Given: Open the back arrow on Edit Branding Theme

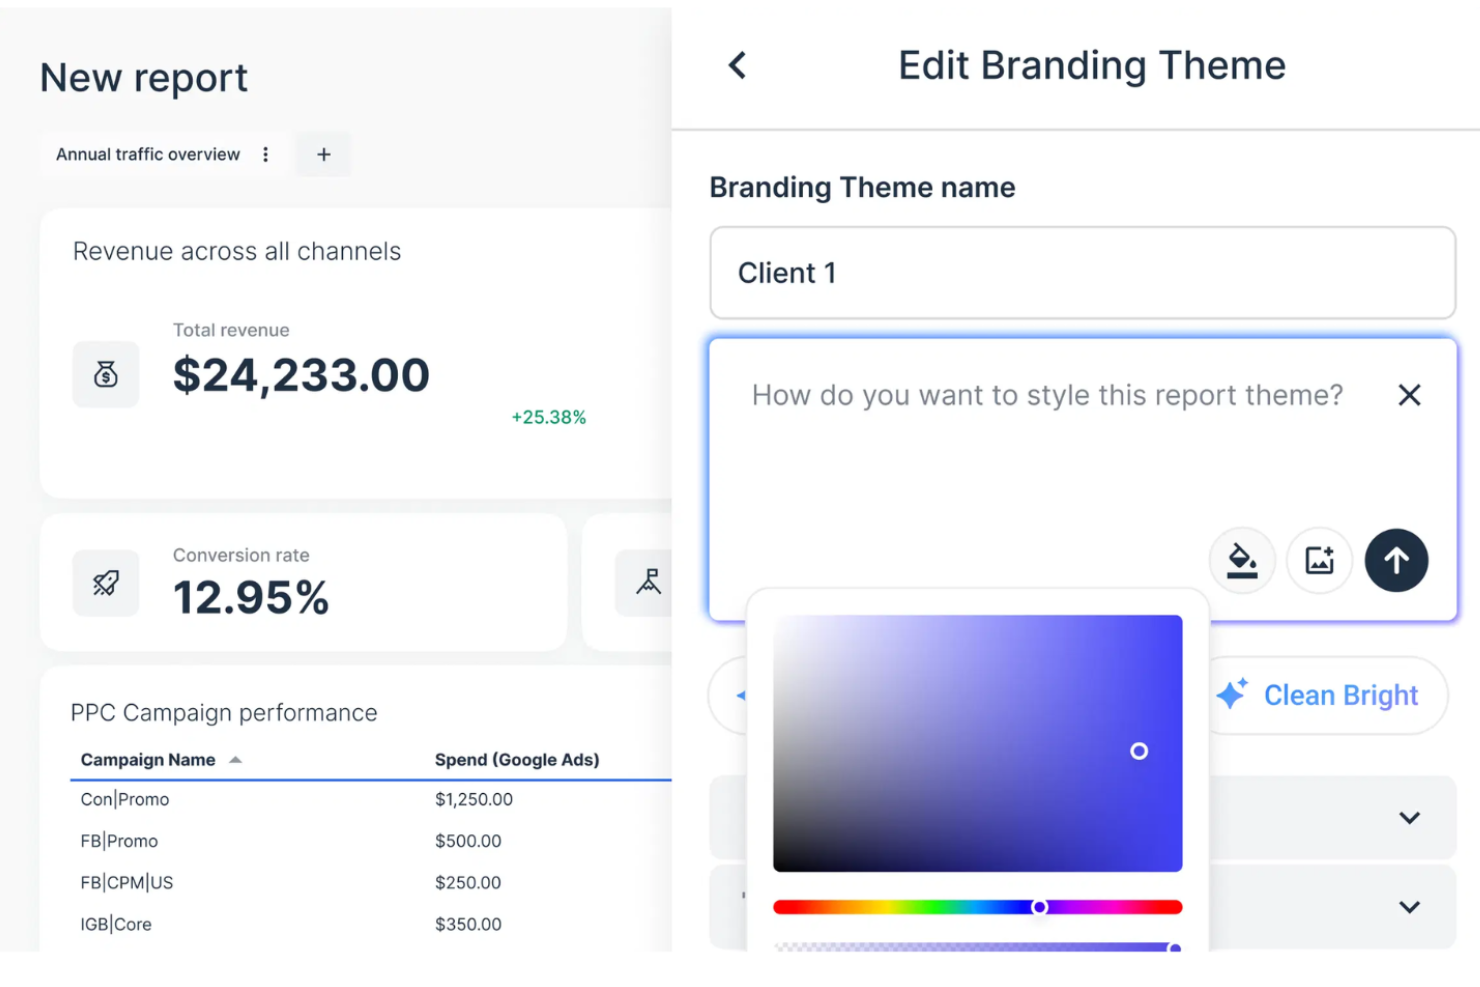Looking at the screenshot, I should pyautogui.click(x=737, y=65).
